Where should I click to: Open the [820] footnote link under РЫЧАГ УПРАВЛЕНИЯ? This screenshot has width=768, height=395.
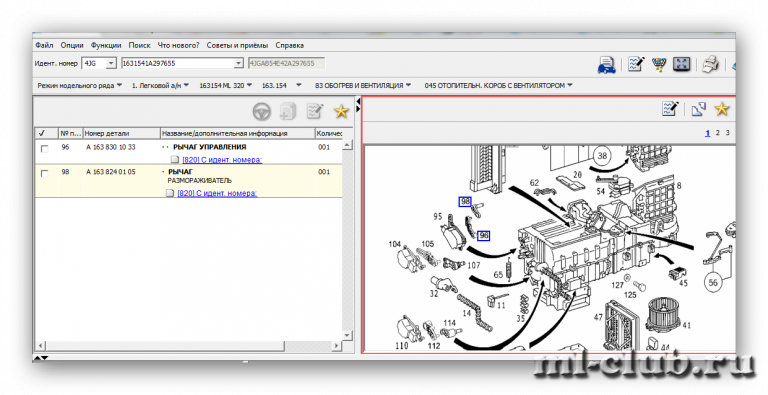click(222, 160)
